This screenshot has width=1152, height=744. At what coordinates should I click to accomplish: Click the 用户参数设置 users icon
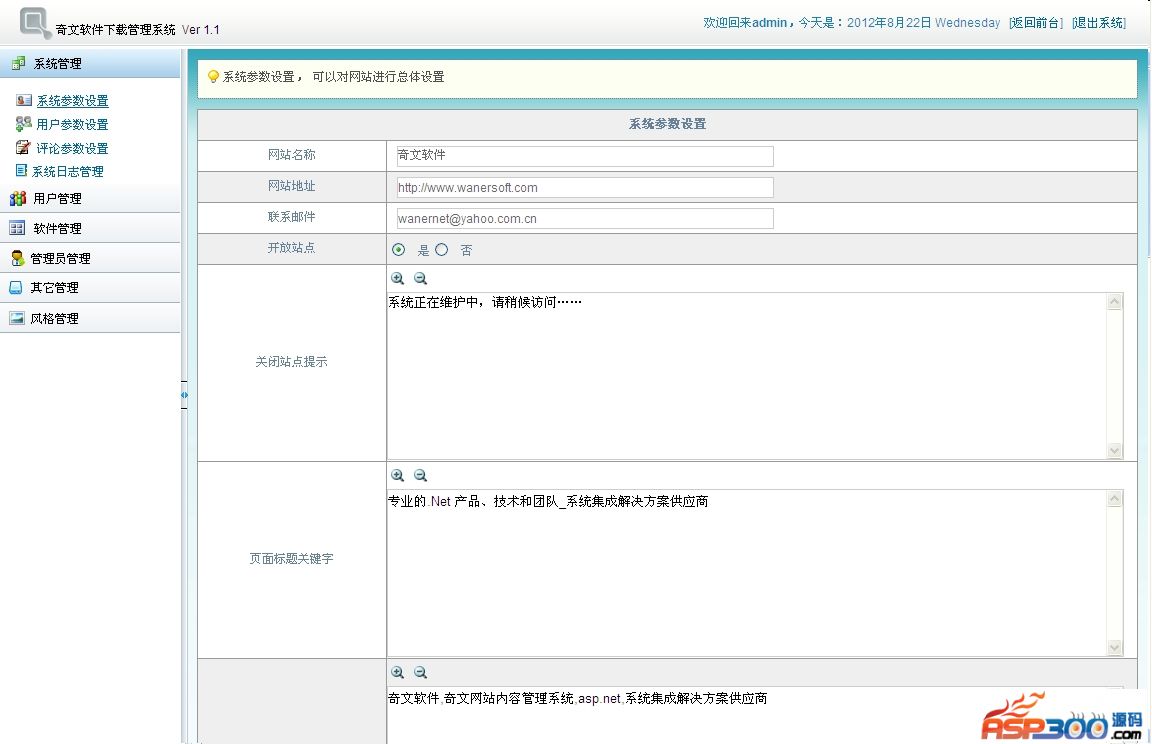[24, 124]
